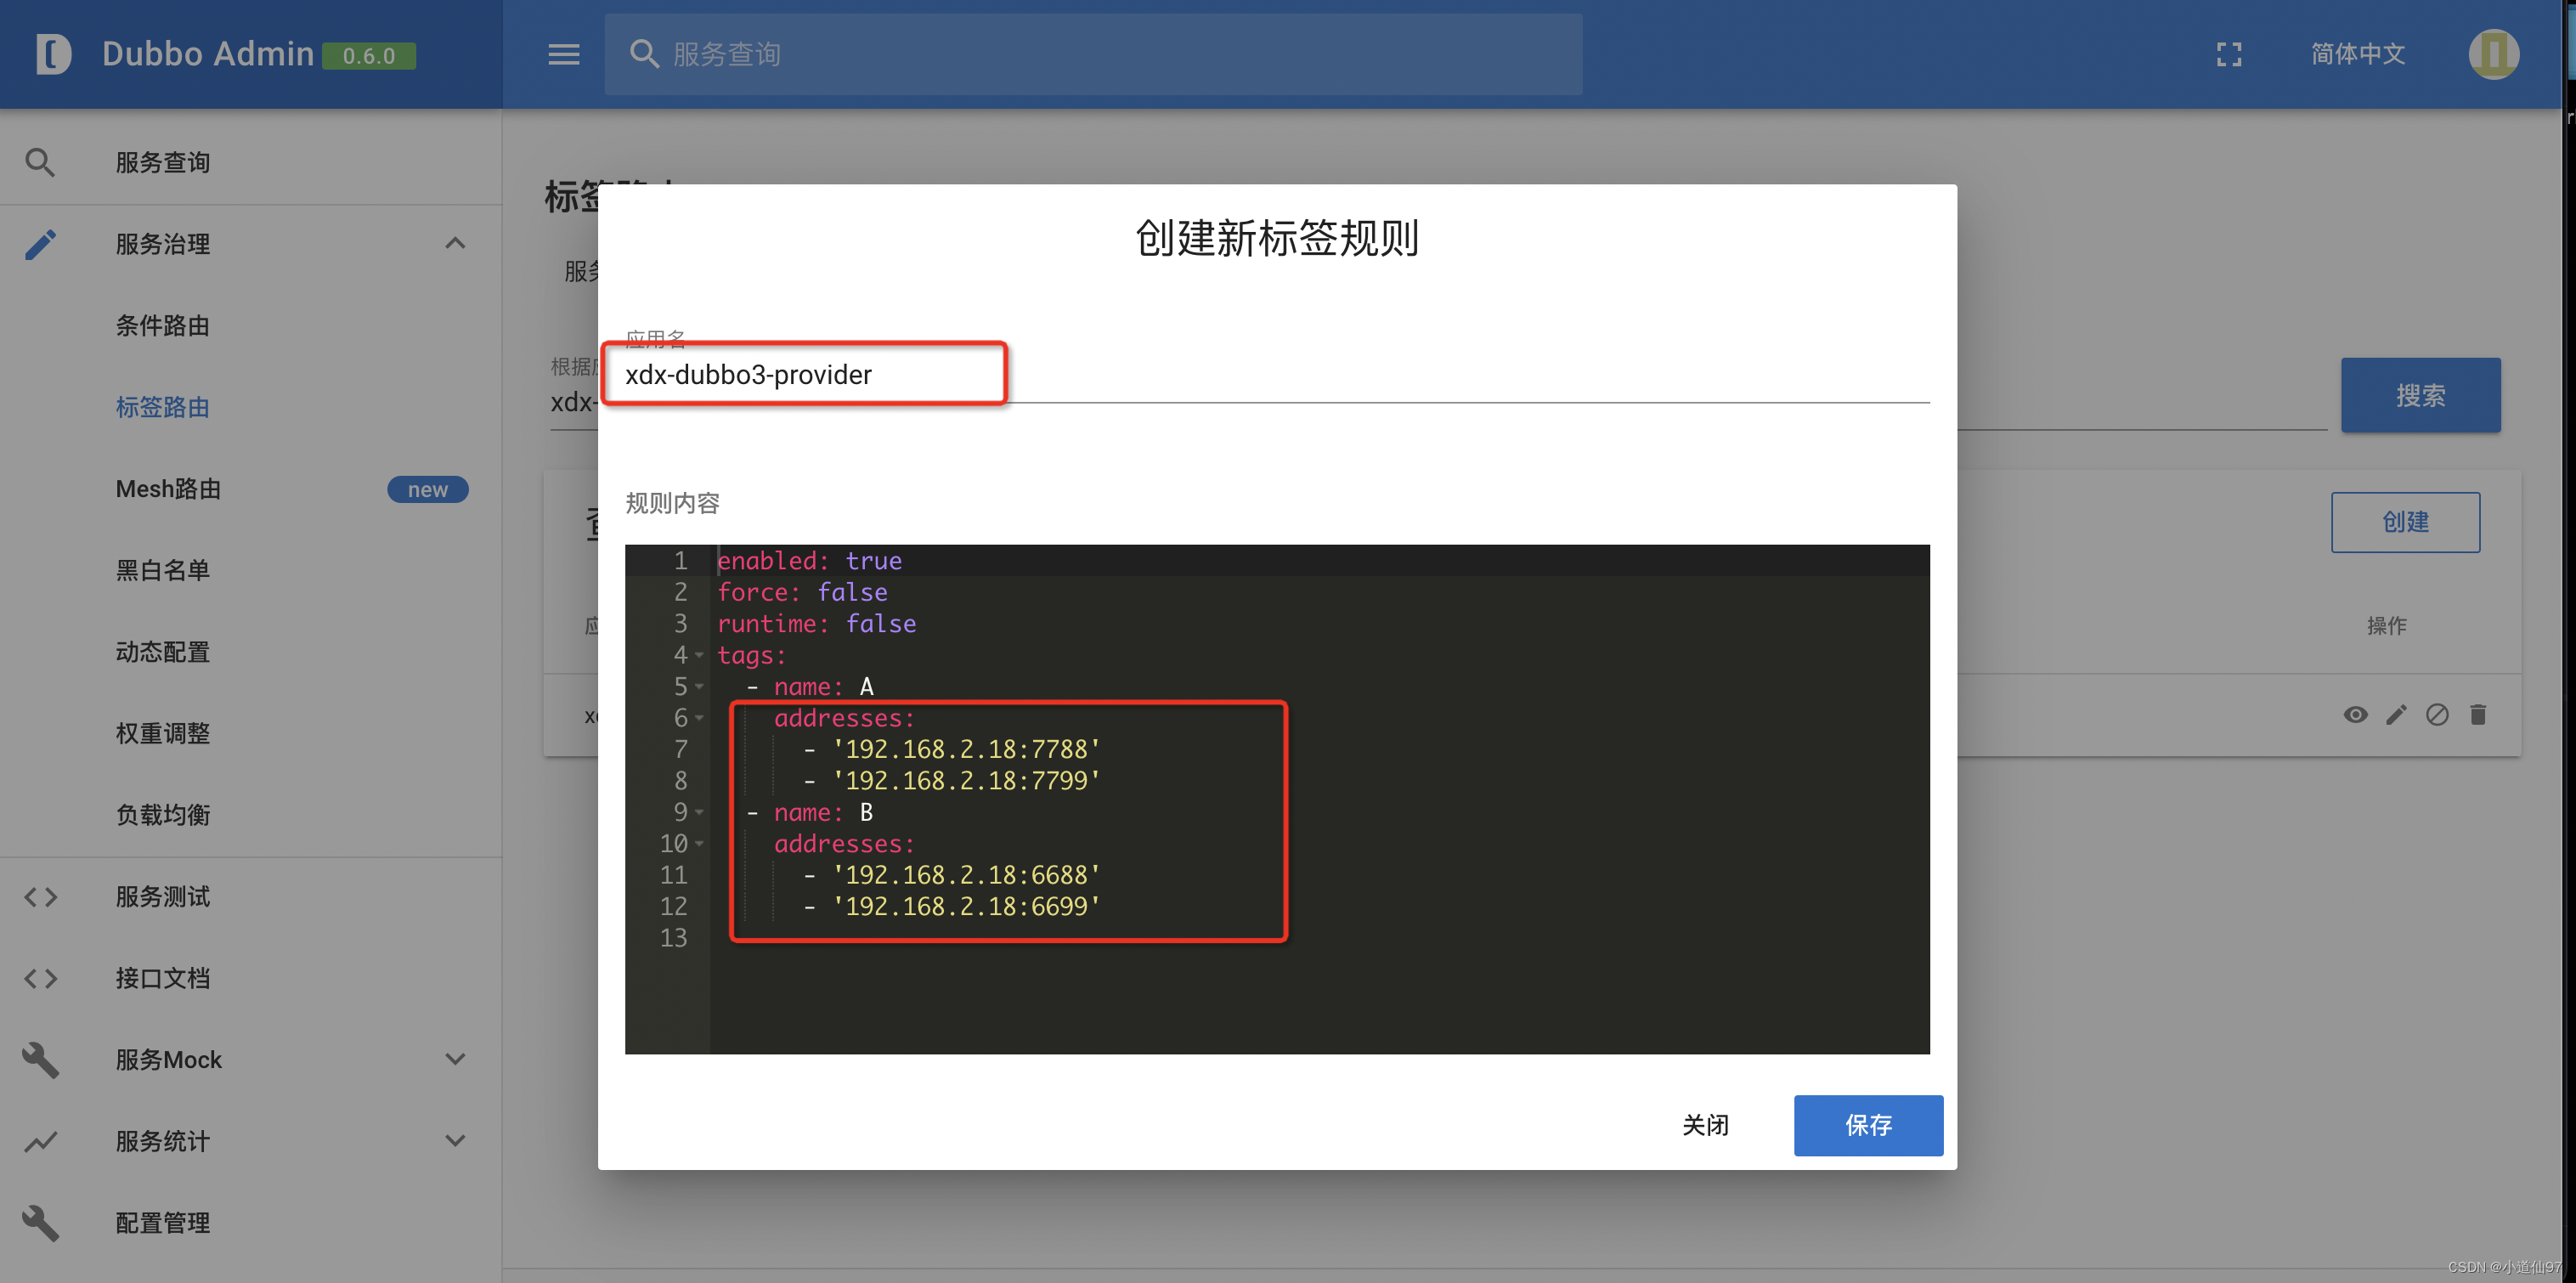Open the 简体中文 language selector

tap(2358, 54)
